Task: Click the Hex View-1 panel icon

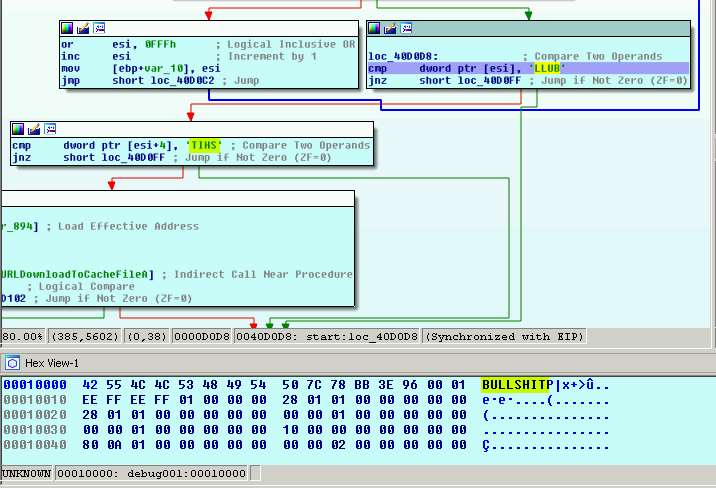Action: click(13, 363)
